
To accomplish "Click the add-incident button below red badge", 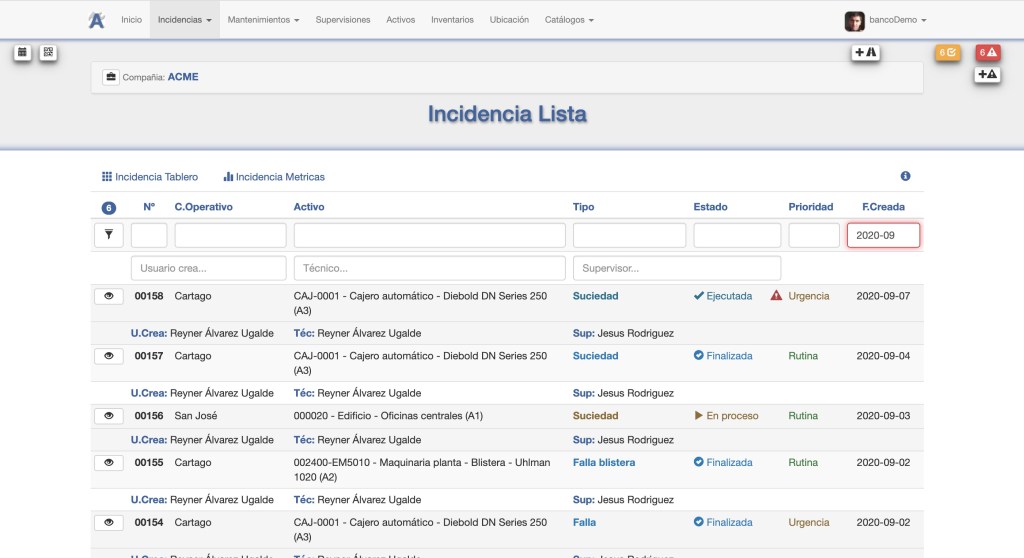I will 987,74.
